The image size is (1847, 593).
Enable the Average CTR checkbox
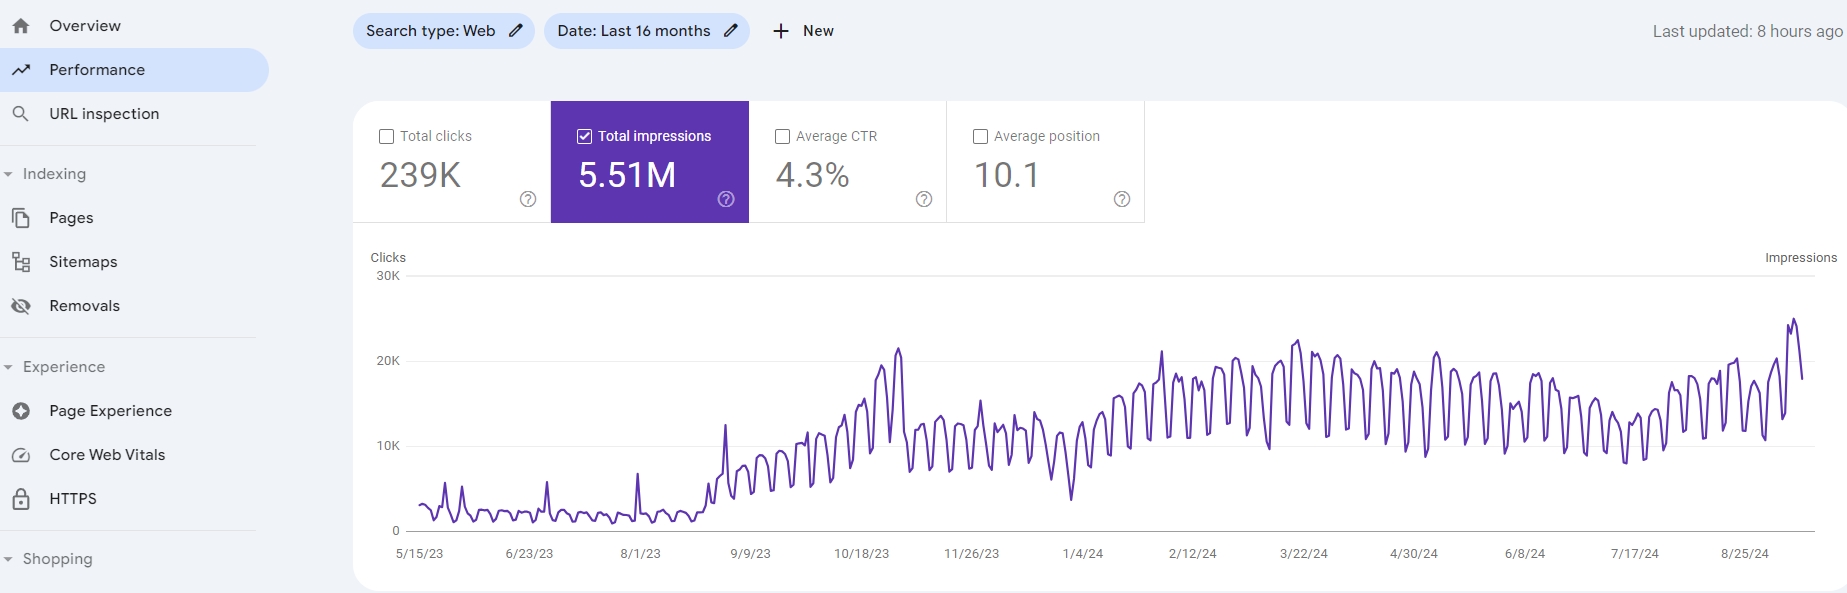tap(783, 137)
